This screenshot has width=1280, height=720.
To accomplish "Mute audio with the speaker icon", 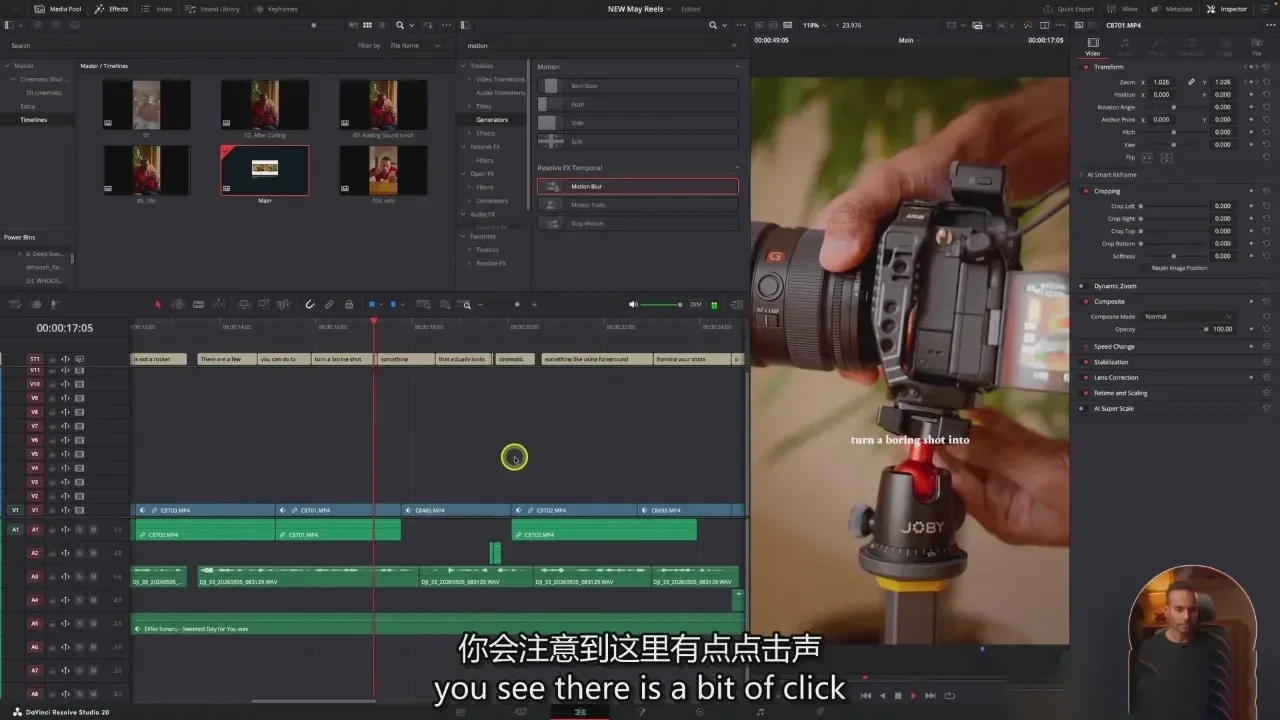I will 633,304.
